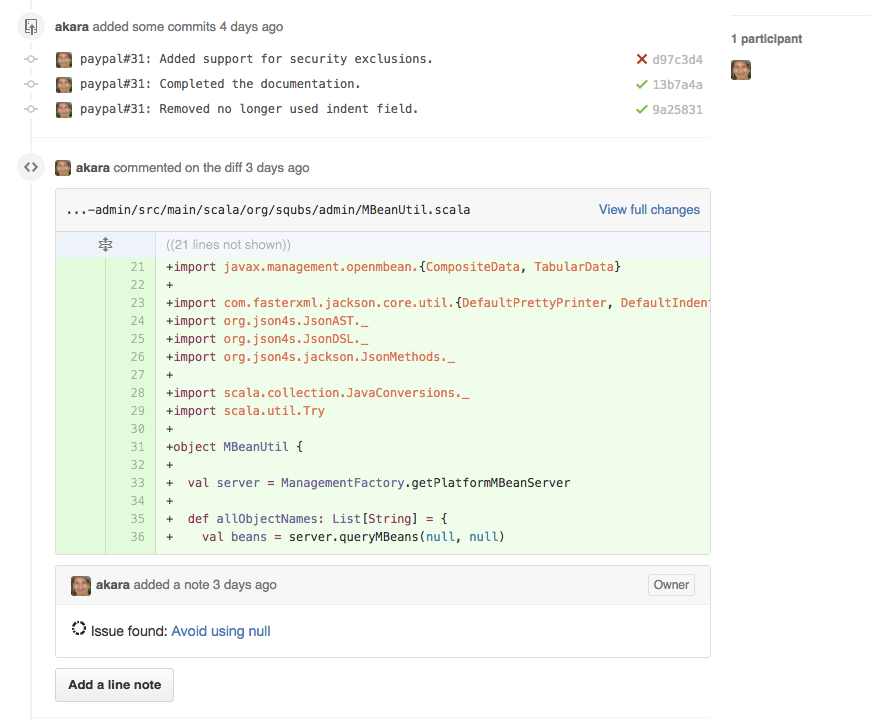Follow the "Avoid using null" link
This screenshot has width=893, height=720.
(221, 631)
